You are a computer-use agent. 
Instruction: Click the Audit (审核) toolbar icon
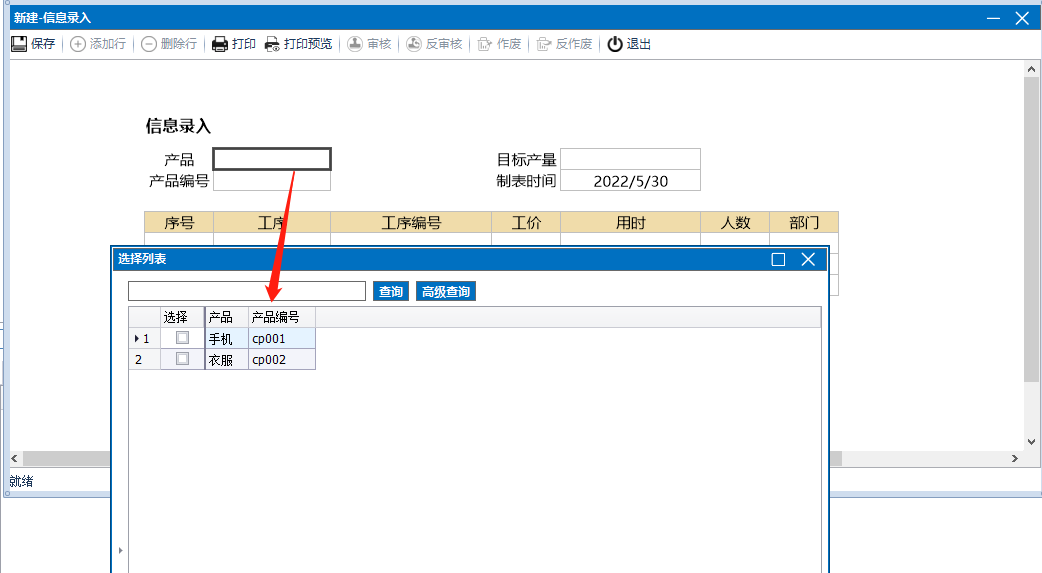click(x=355, y=44)
